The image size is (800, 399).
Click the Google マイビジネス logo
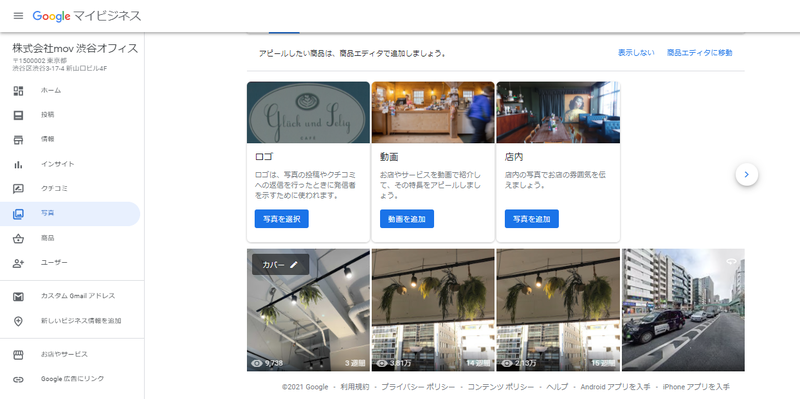(87, 16)
